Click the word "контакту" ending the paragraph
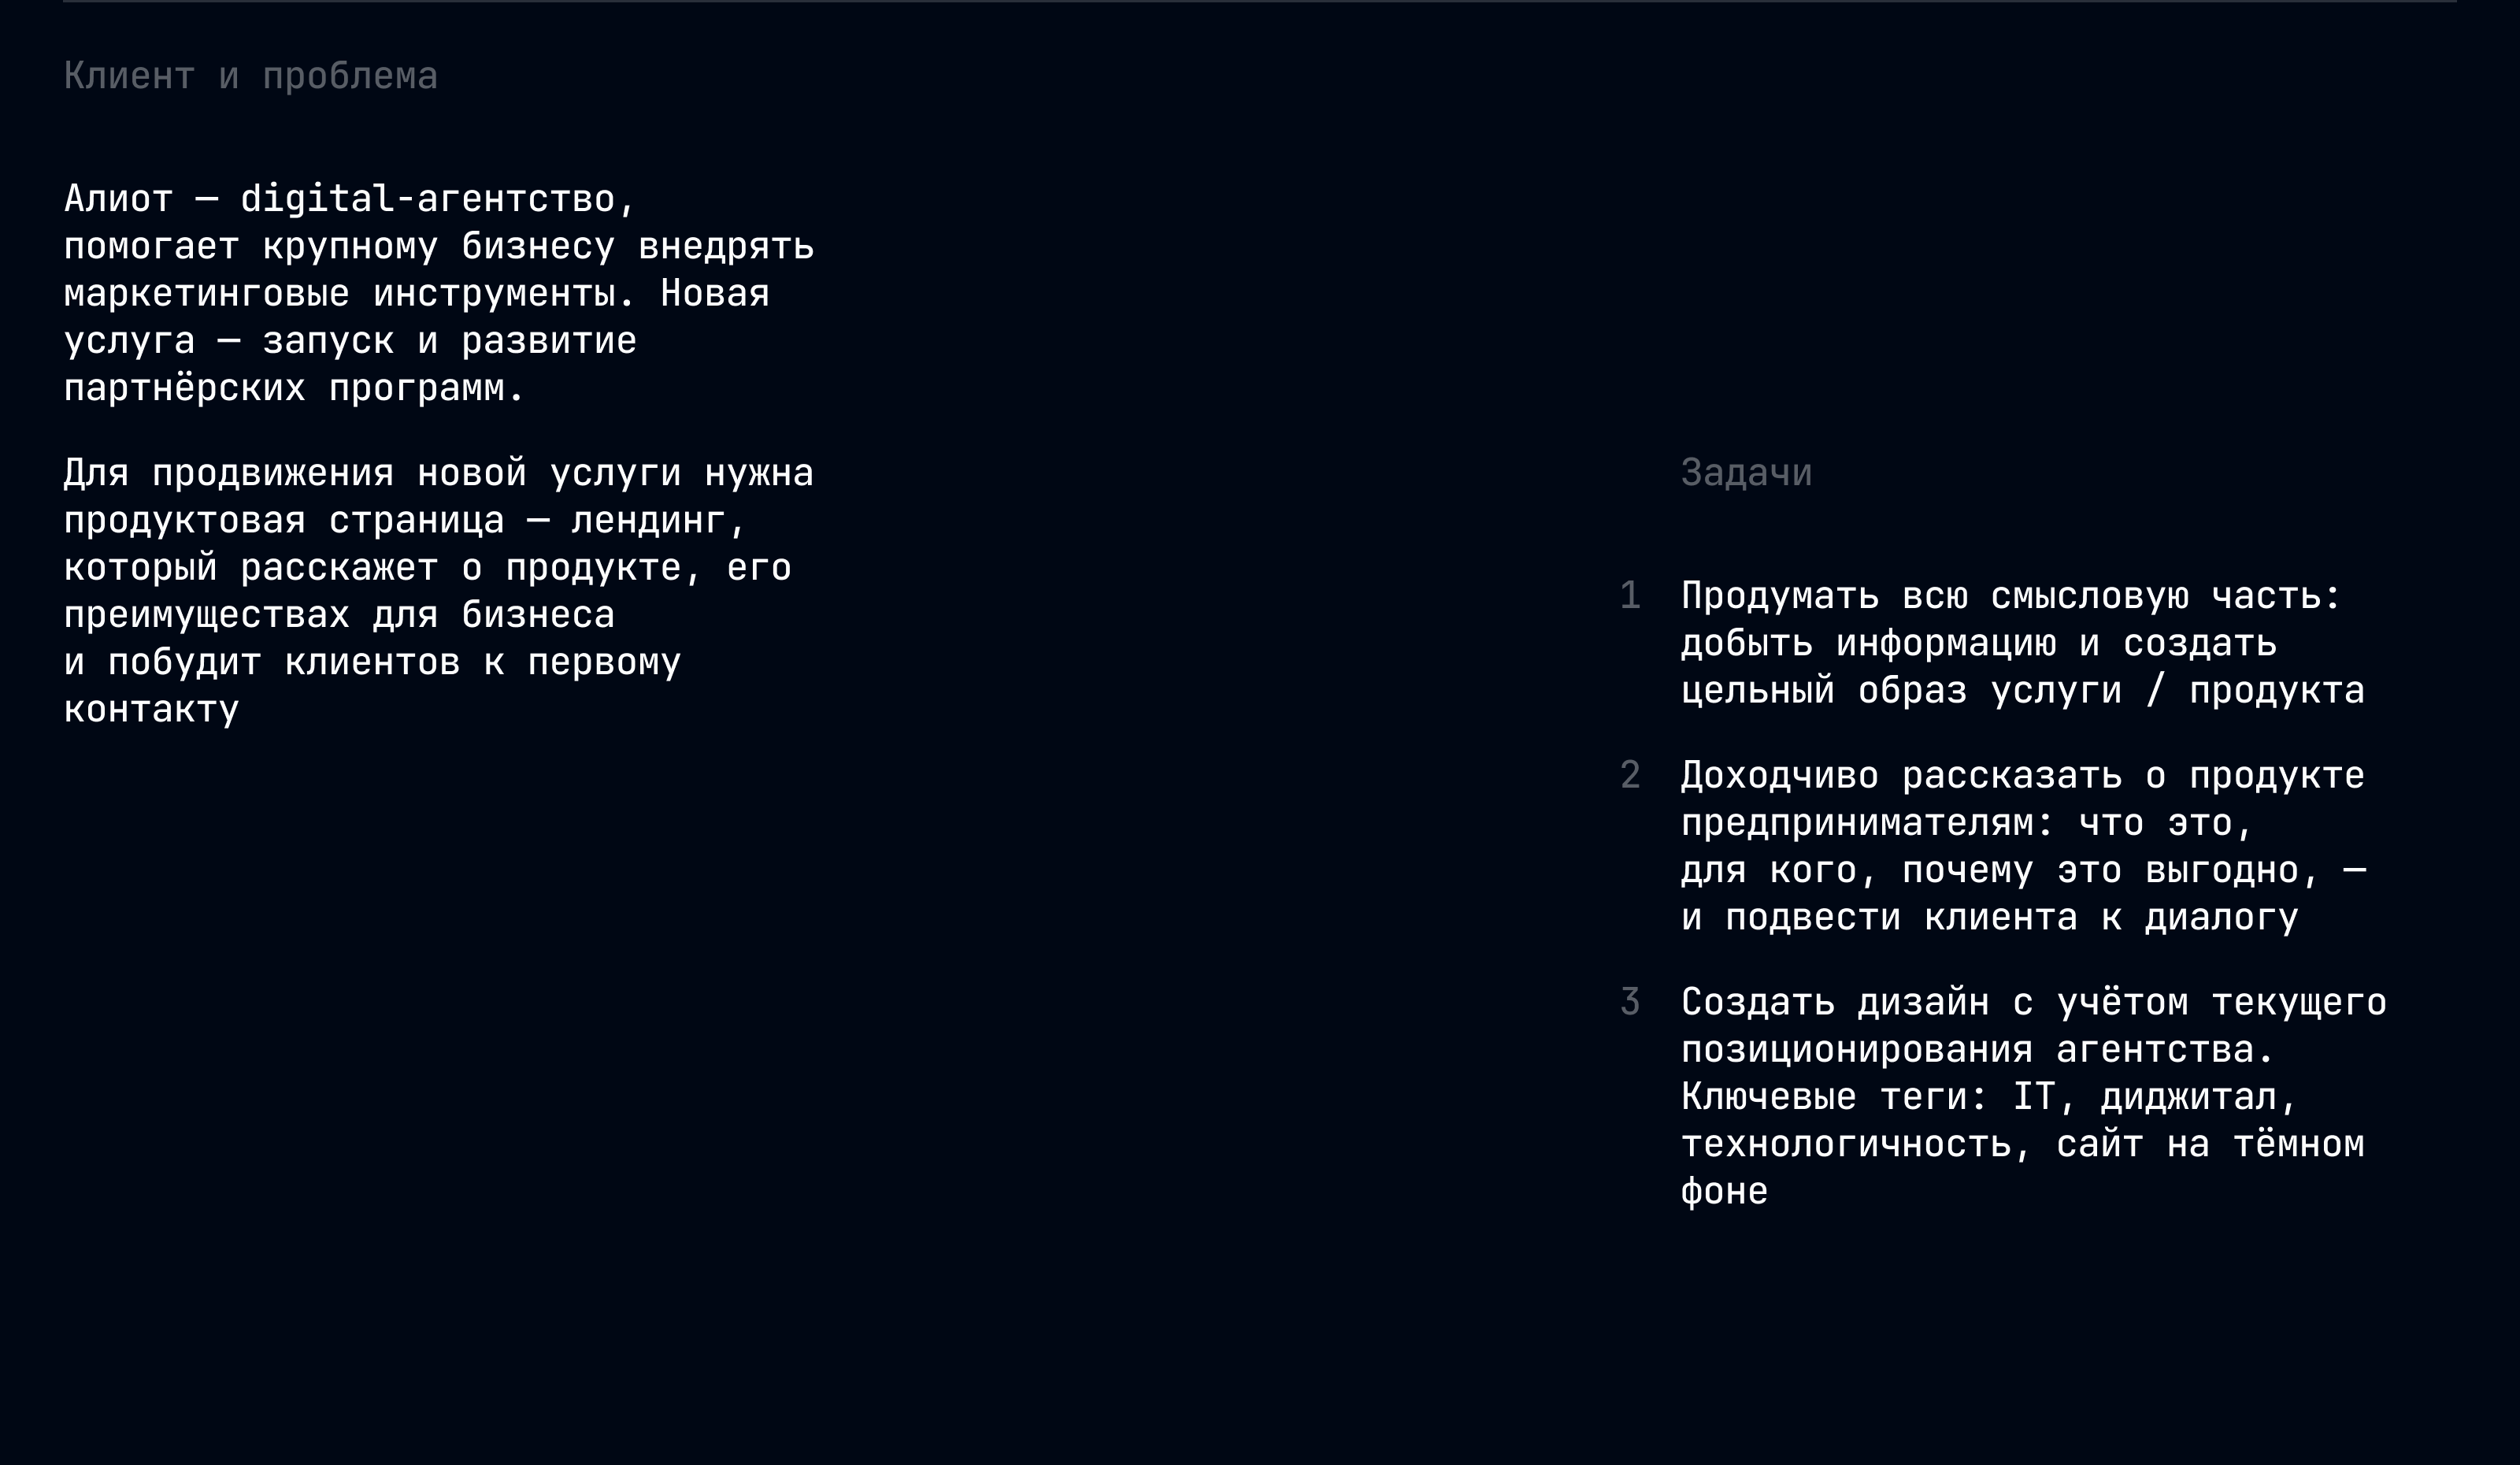This screenshot has height=1465, width=2520. tap(151, 710)
